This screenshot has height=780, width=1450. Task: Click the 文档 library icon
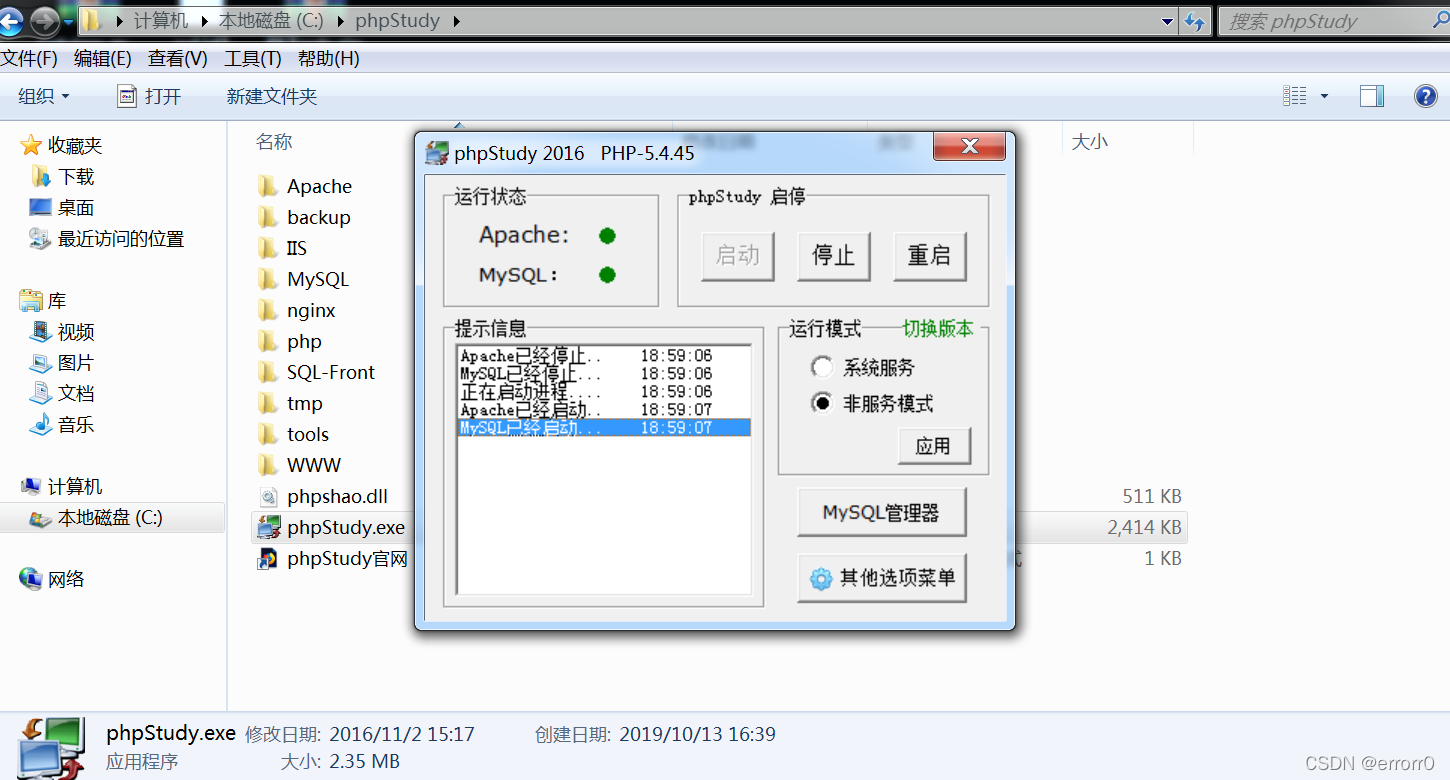[x=40, y=394]
